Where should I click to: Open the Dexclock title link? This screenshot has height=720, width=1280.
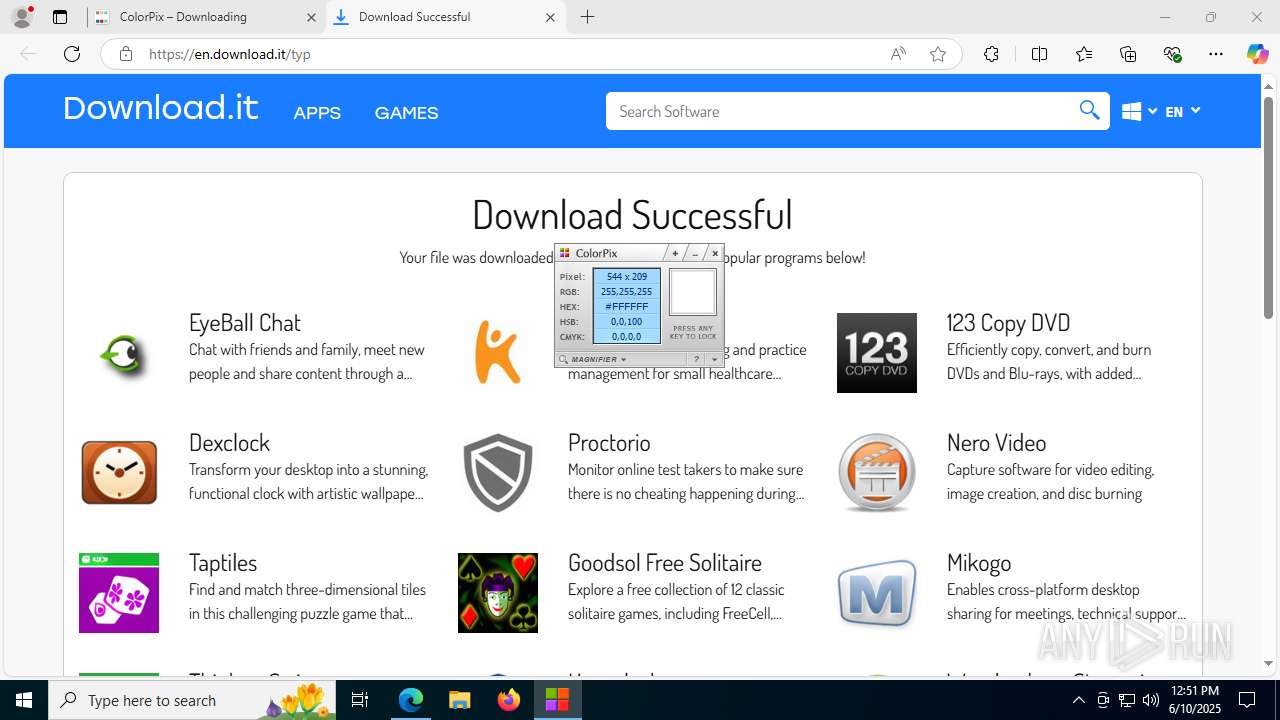[229, 442]
